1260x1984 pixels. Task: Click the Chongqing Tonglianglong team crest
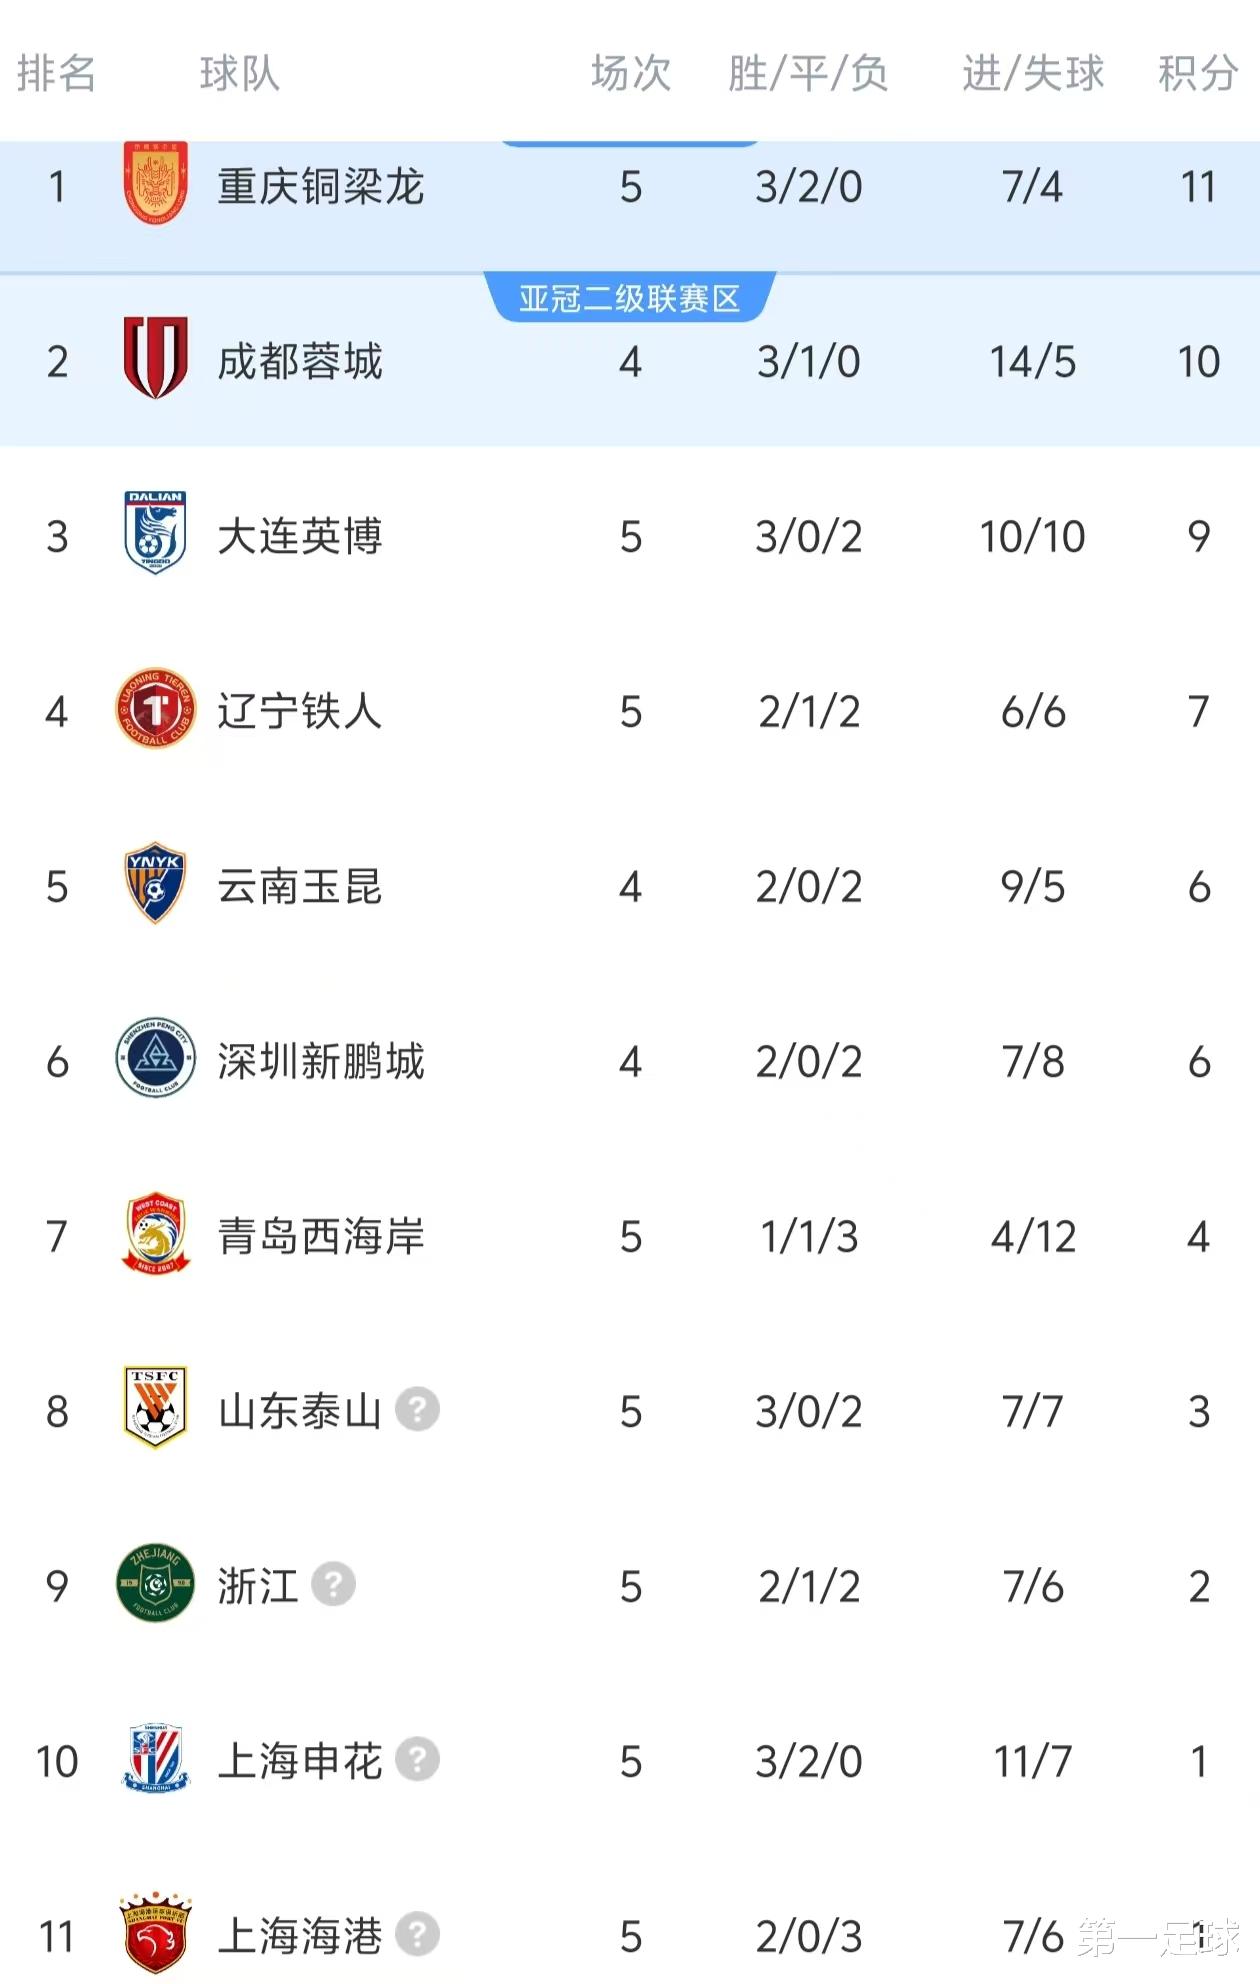tap(155, 184)
